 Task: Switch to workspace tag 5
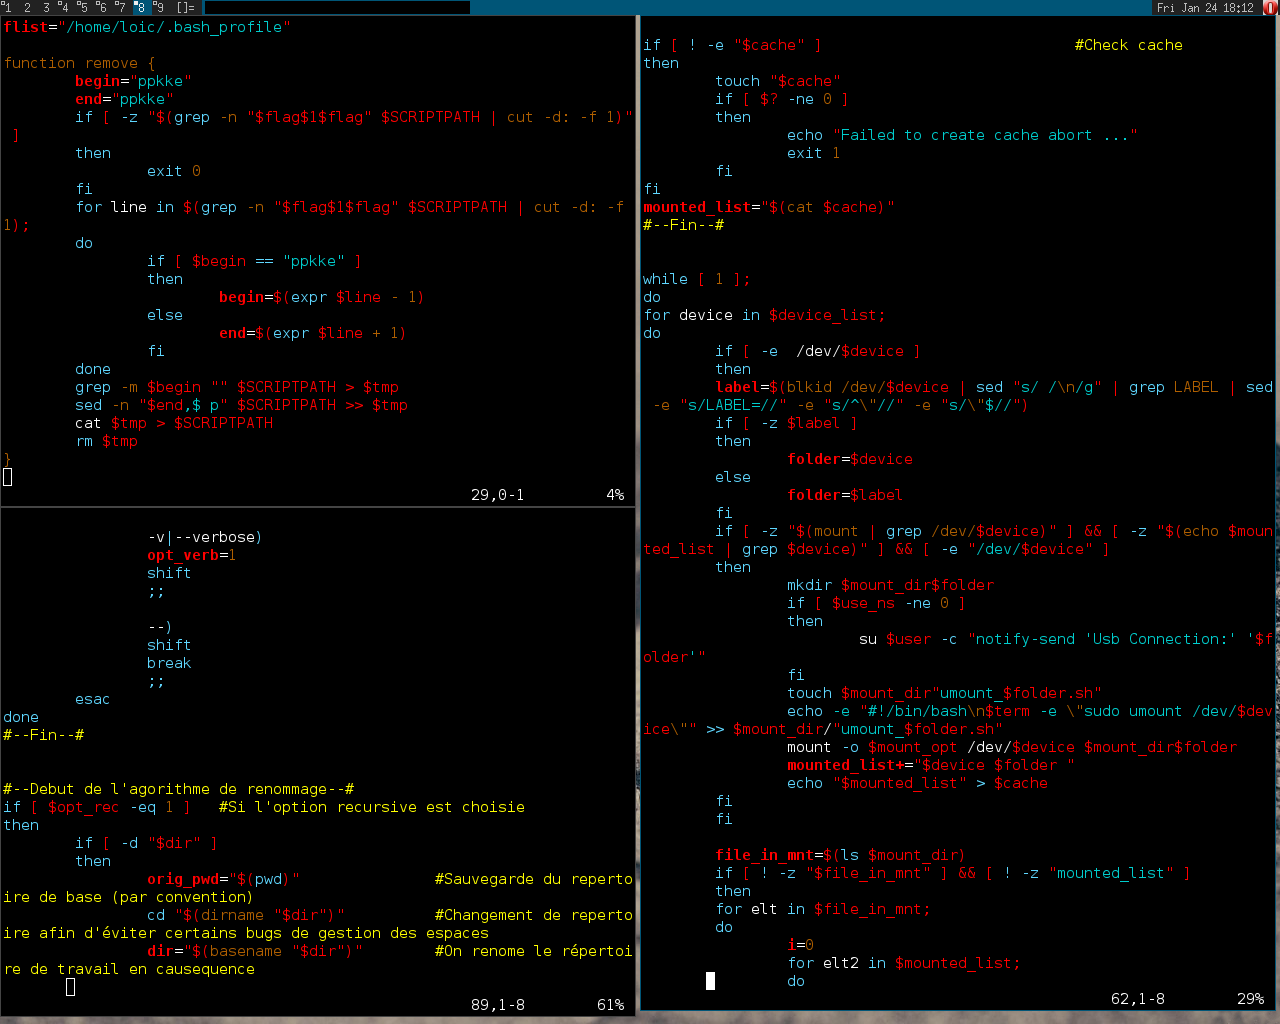84,7
